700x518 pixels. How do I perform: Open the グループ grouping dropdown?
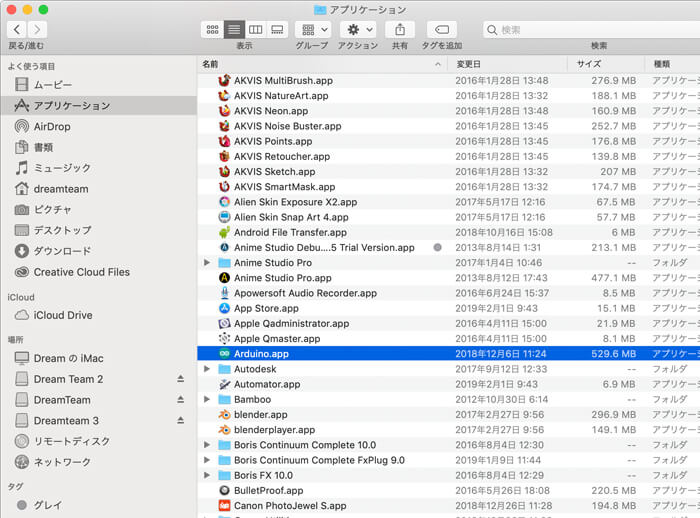313,29
